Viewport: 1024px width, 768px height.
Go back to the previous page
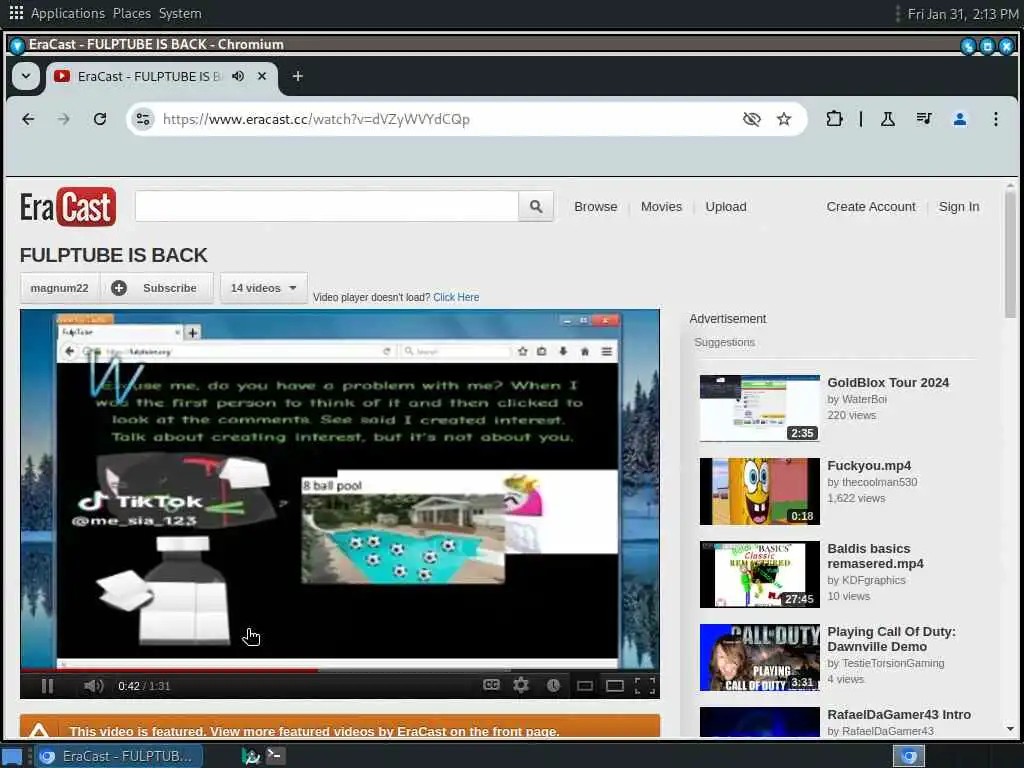[28, 119]
